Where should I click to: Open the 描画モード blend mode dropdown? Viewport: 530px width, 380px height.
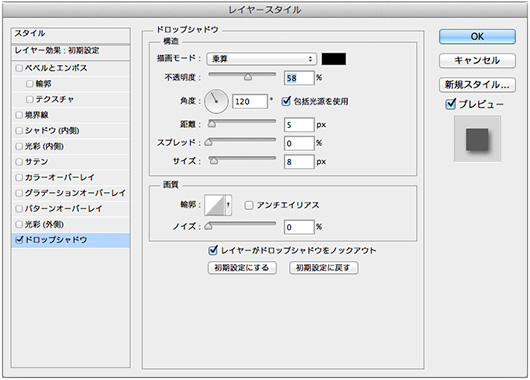tap(261, 59)
